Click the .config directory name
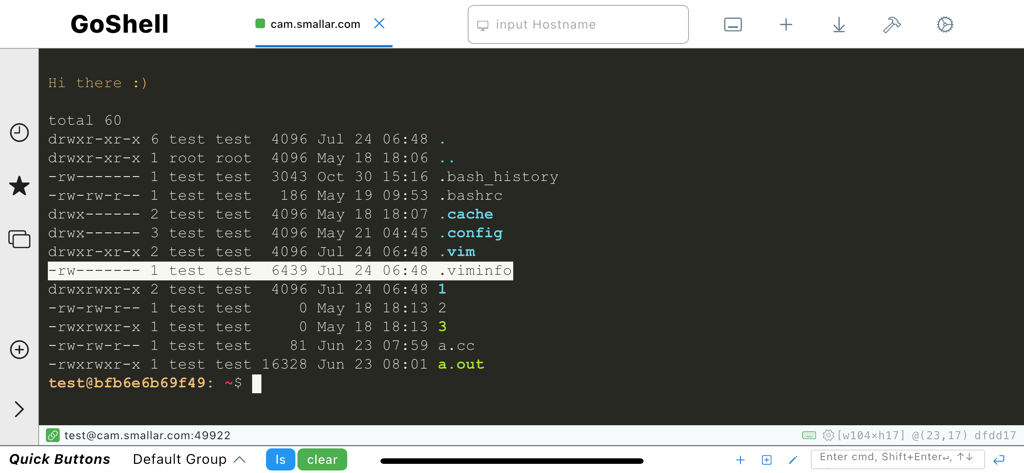This screenshot has width=1024, height=473. [470, 233]
